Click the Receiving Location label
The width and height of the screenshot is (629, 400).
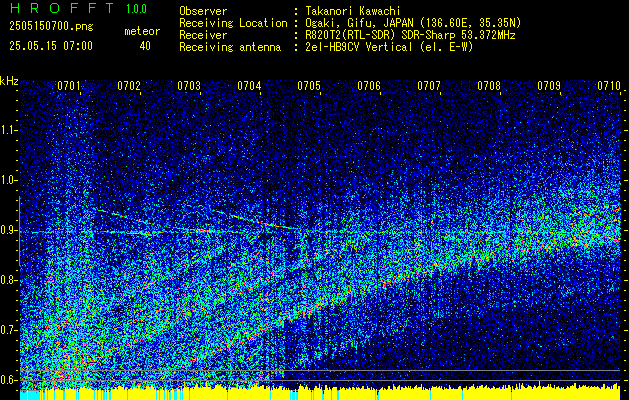233,23
